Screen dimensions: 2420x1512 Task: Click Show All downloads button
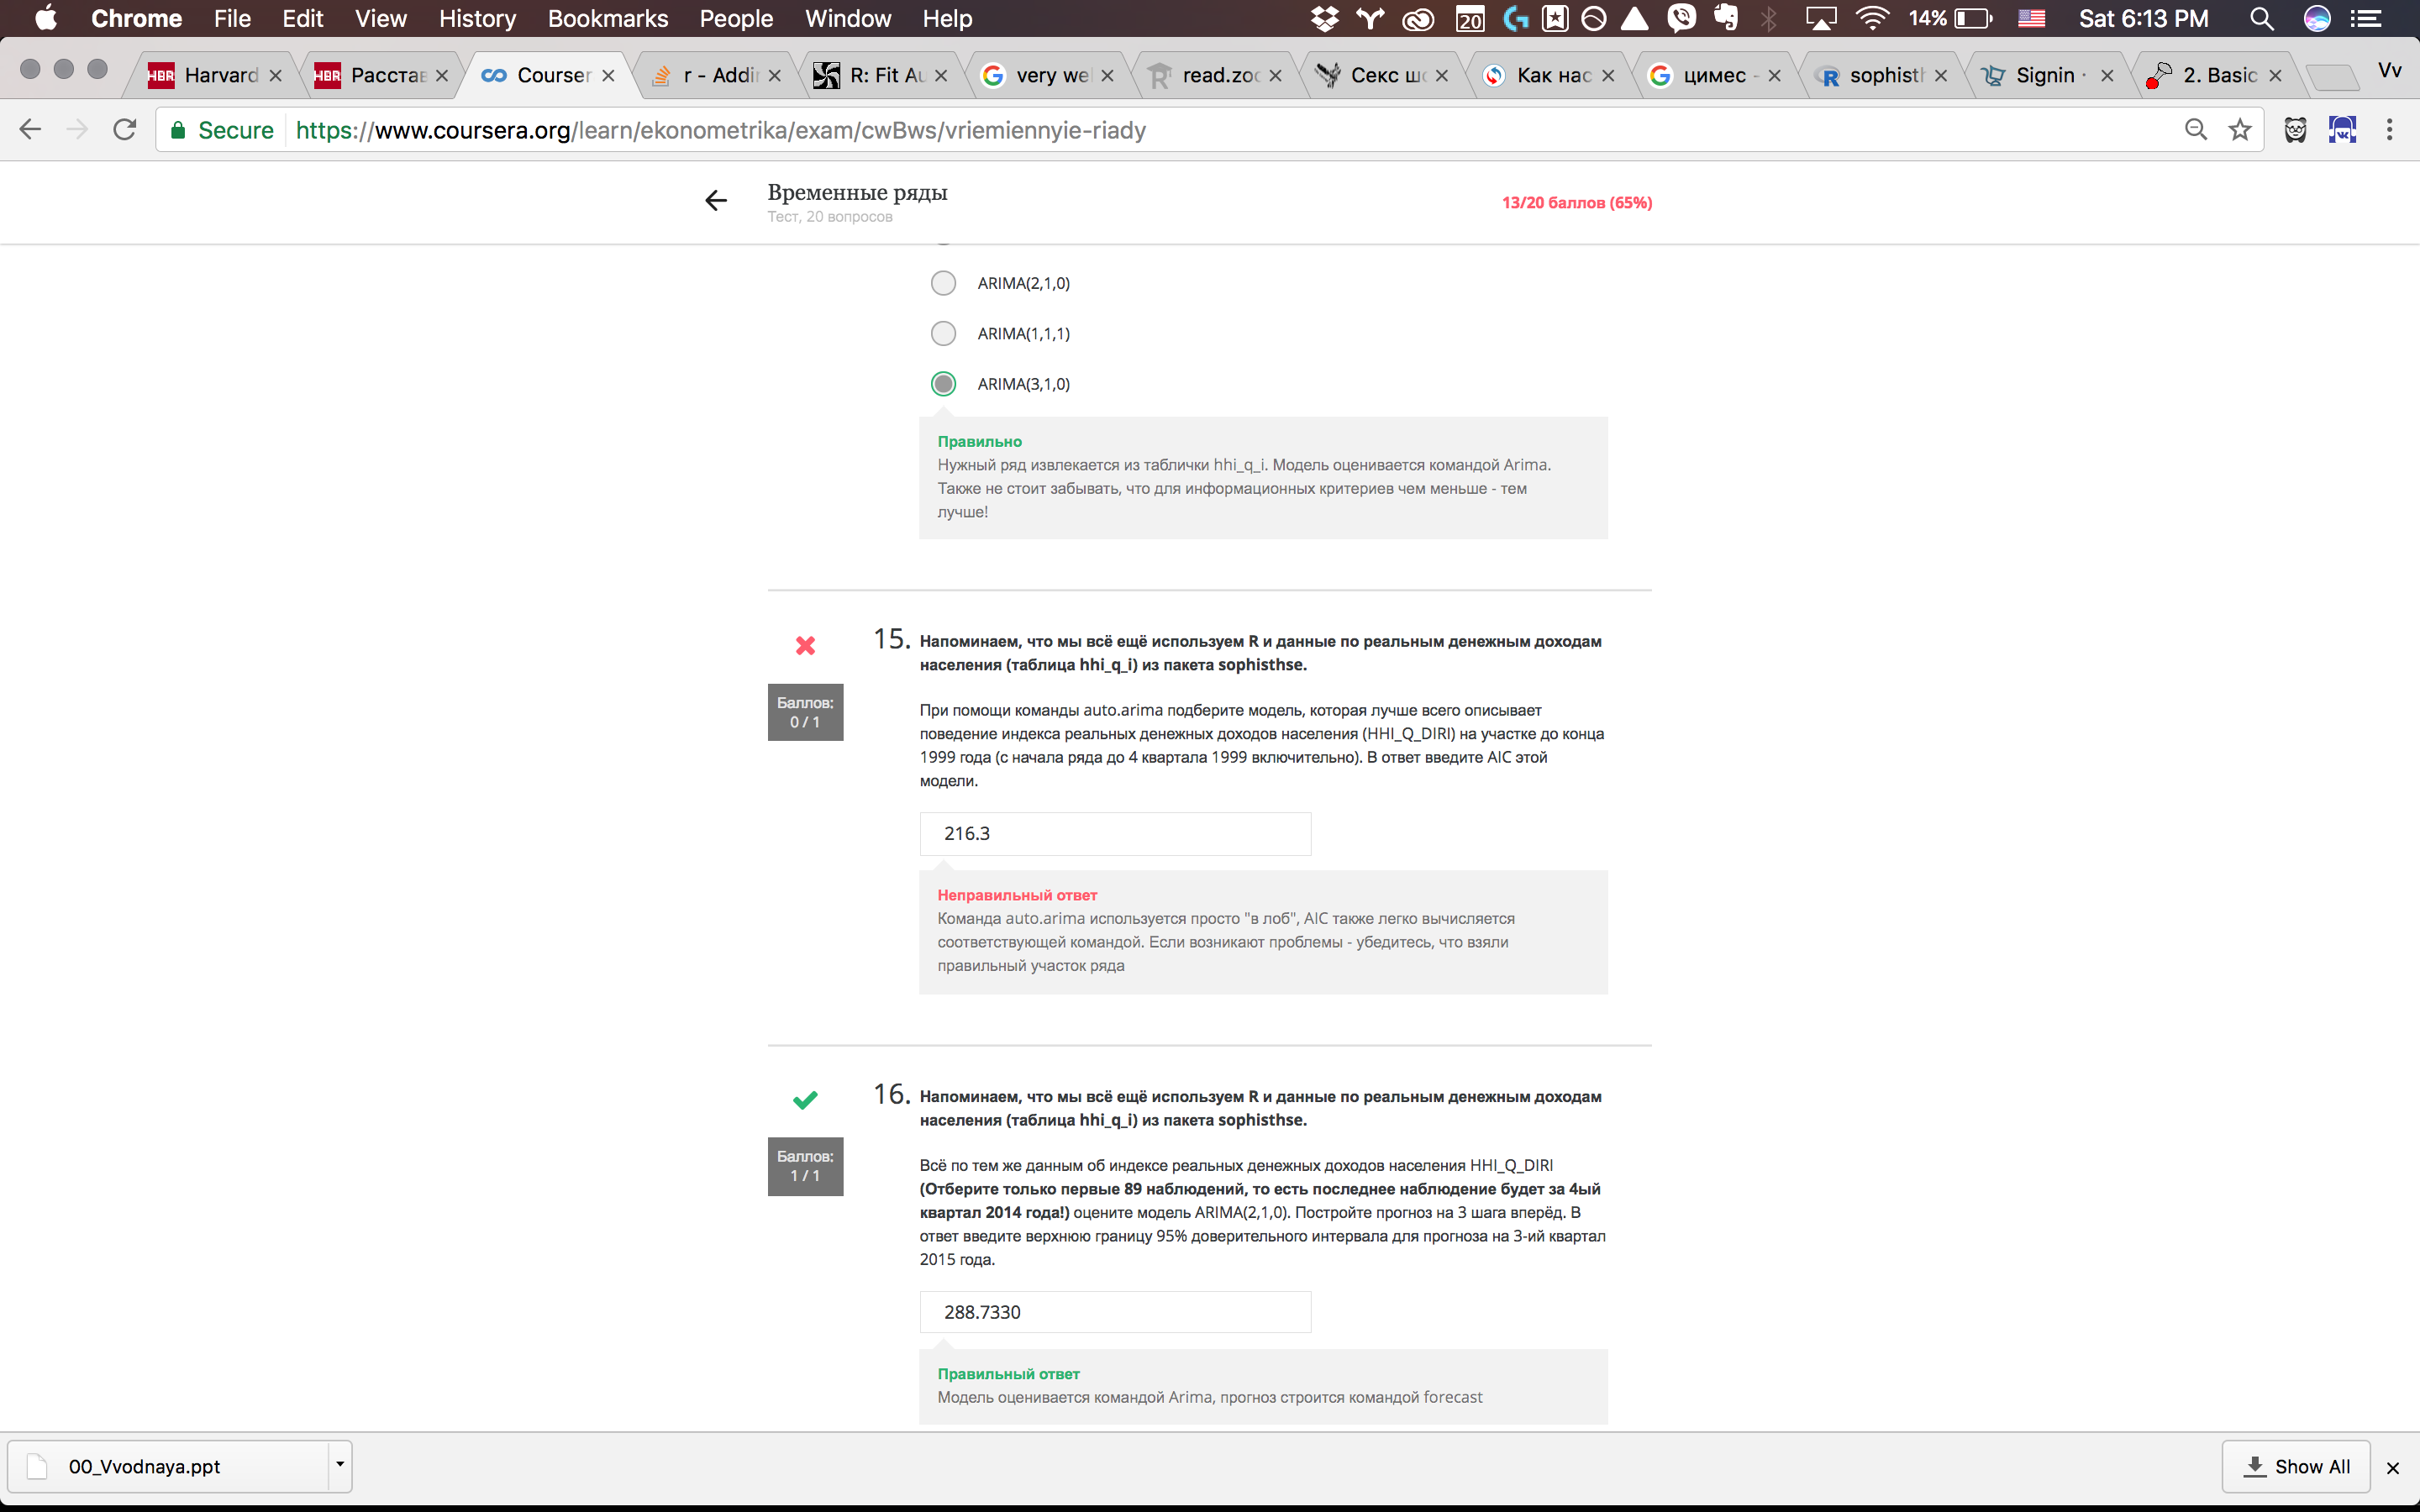click(x=2296, y=1466)
